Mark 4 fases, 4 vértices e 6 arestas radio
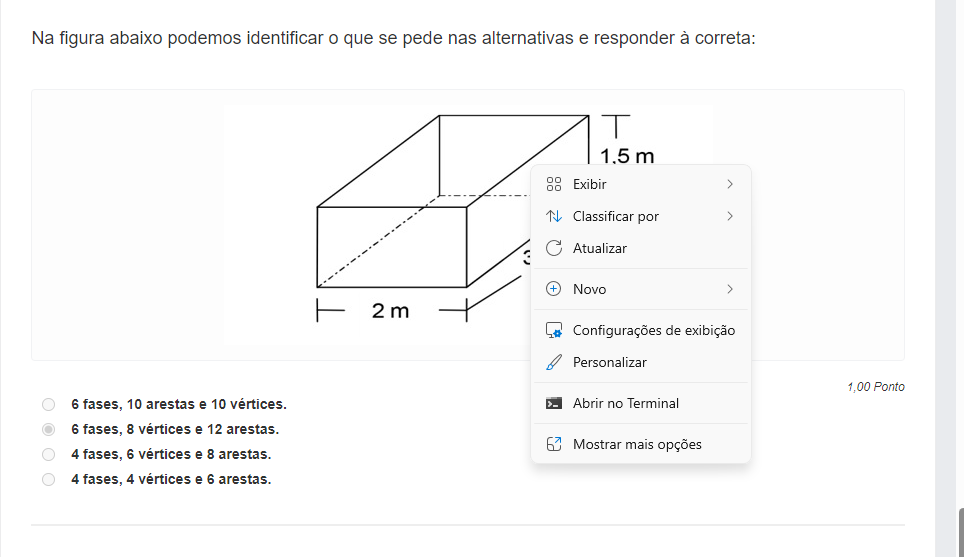 pyautogui.click(x=49, y=479)
